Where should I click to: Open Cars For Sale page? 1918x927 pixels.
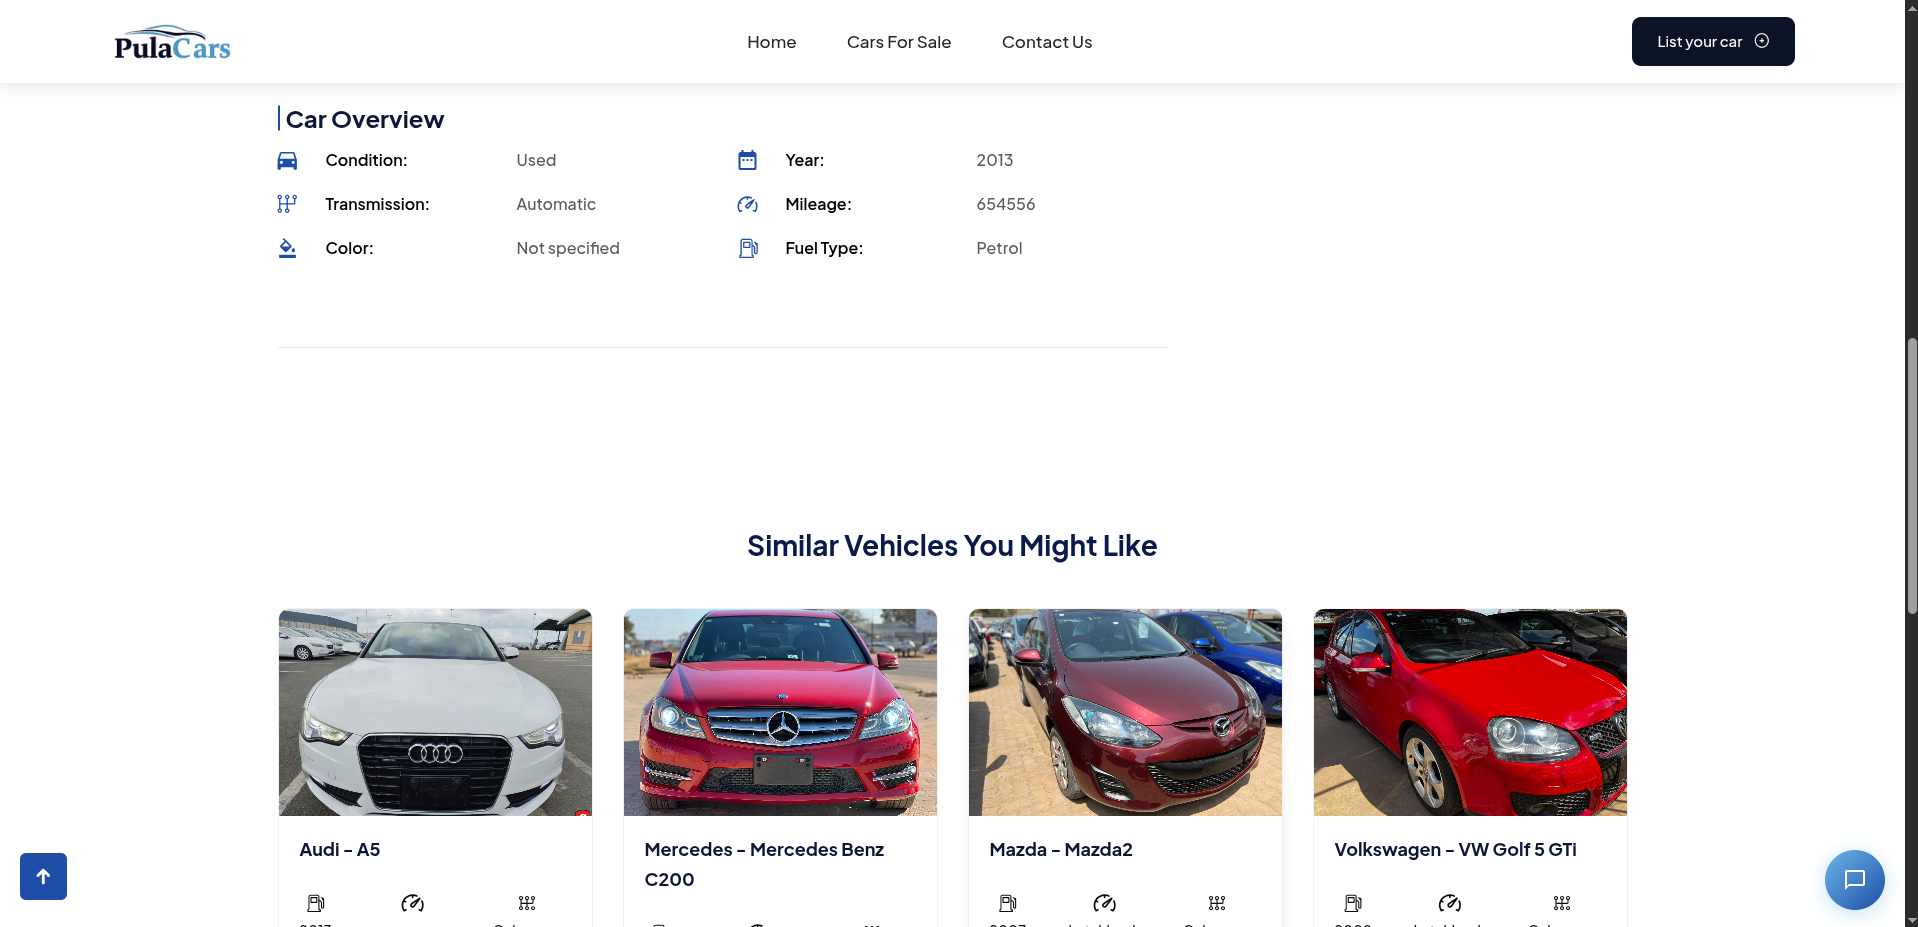(898, 42)
